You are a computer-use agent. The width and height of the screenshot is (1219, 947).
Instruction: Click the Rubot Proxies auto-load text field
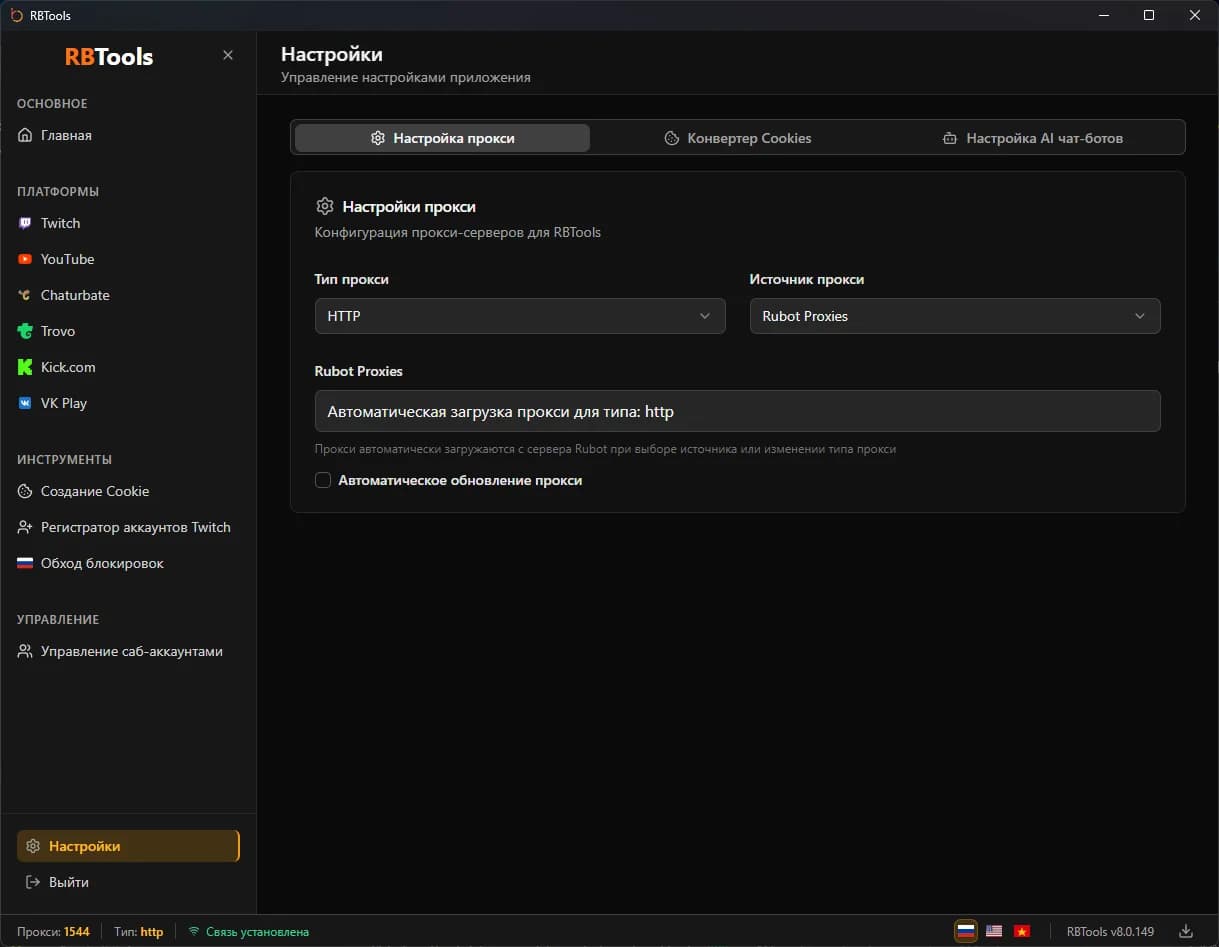pos(737,411)
